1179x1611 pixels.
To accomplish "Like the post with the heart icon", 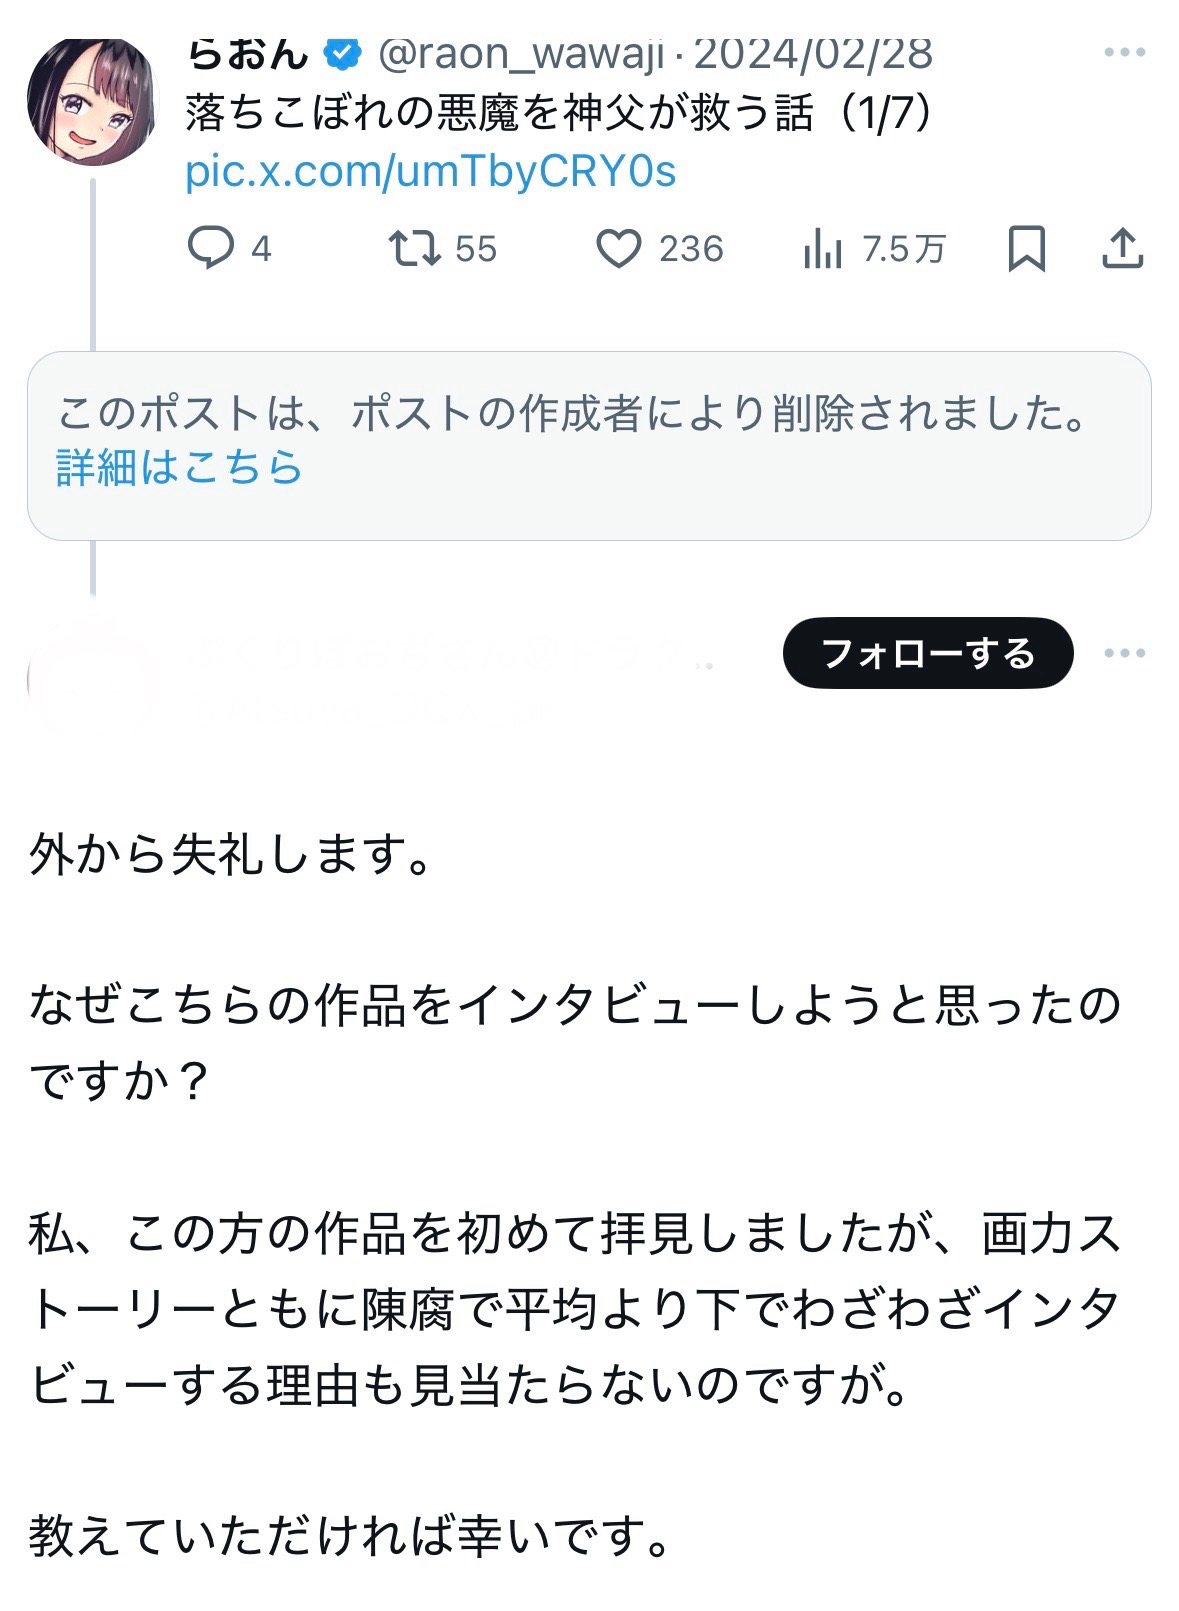I will point(619,248).
